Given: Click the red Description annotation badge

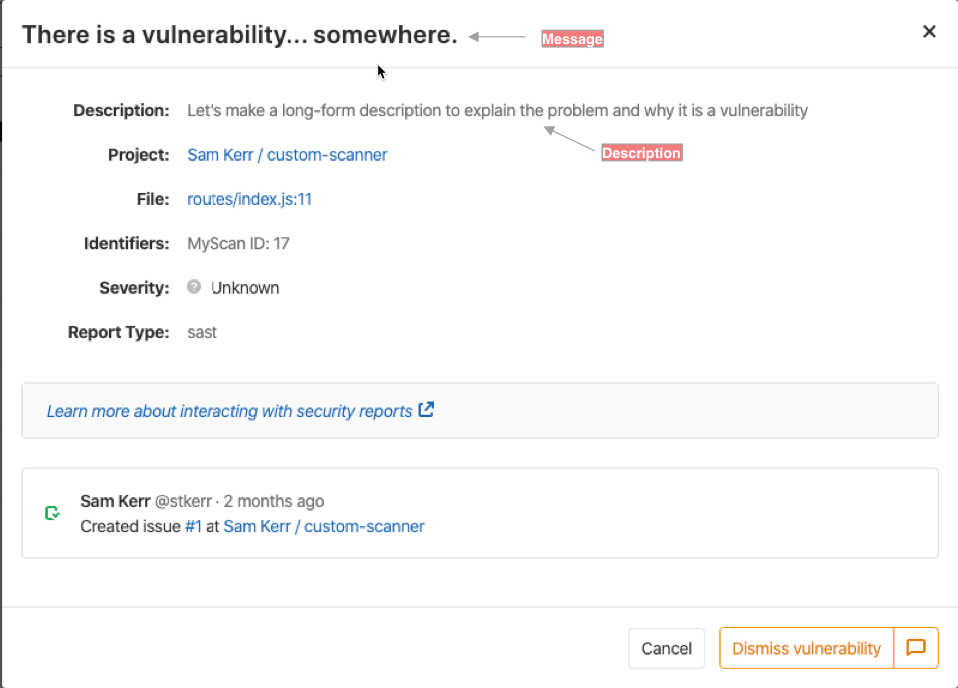Looking at the screenshot, I should pos(641,152).
